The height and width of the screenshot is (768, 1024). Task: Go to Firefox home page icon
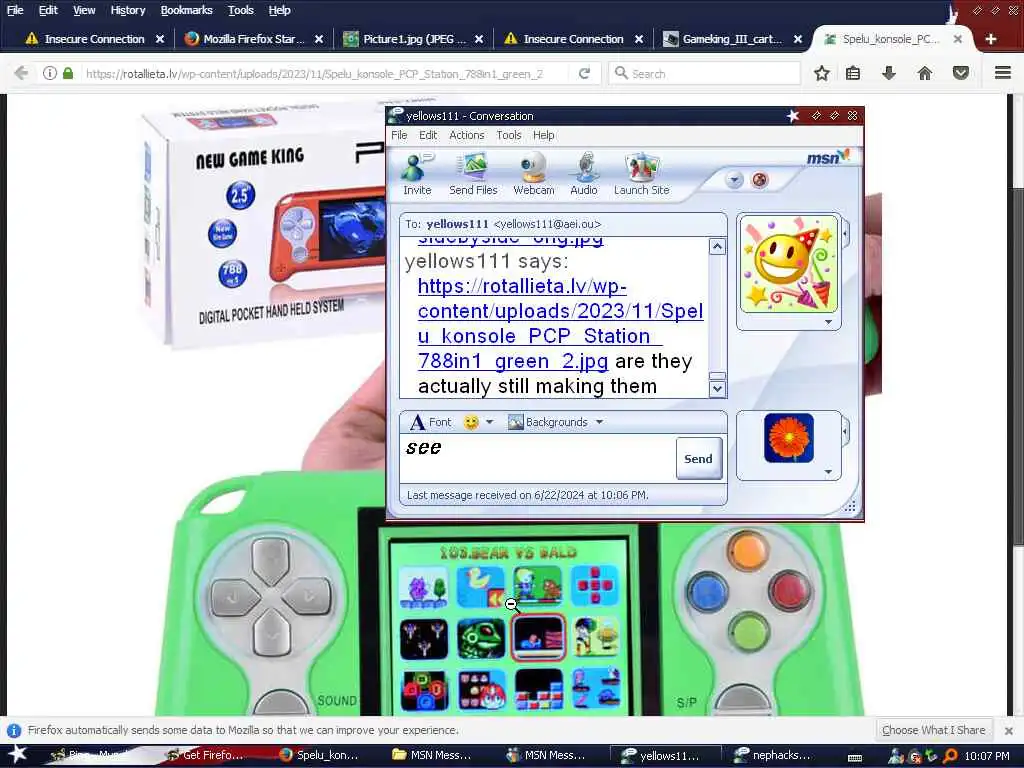[x=925, y=73]
